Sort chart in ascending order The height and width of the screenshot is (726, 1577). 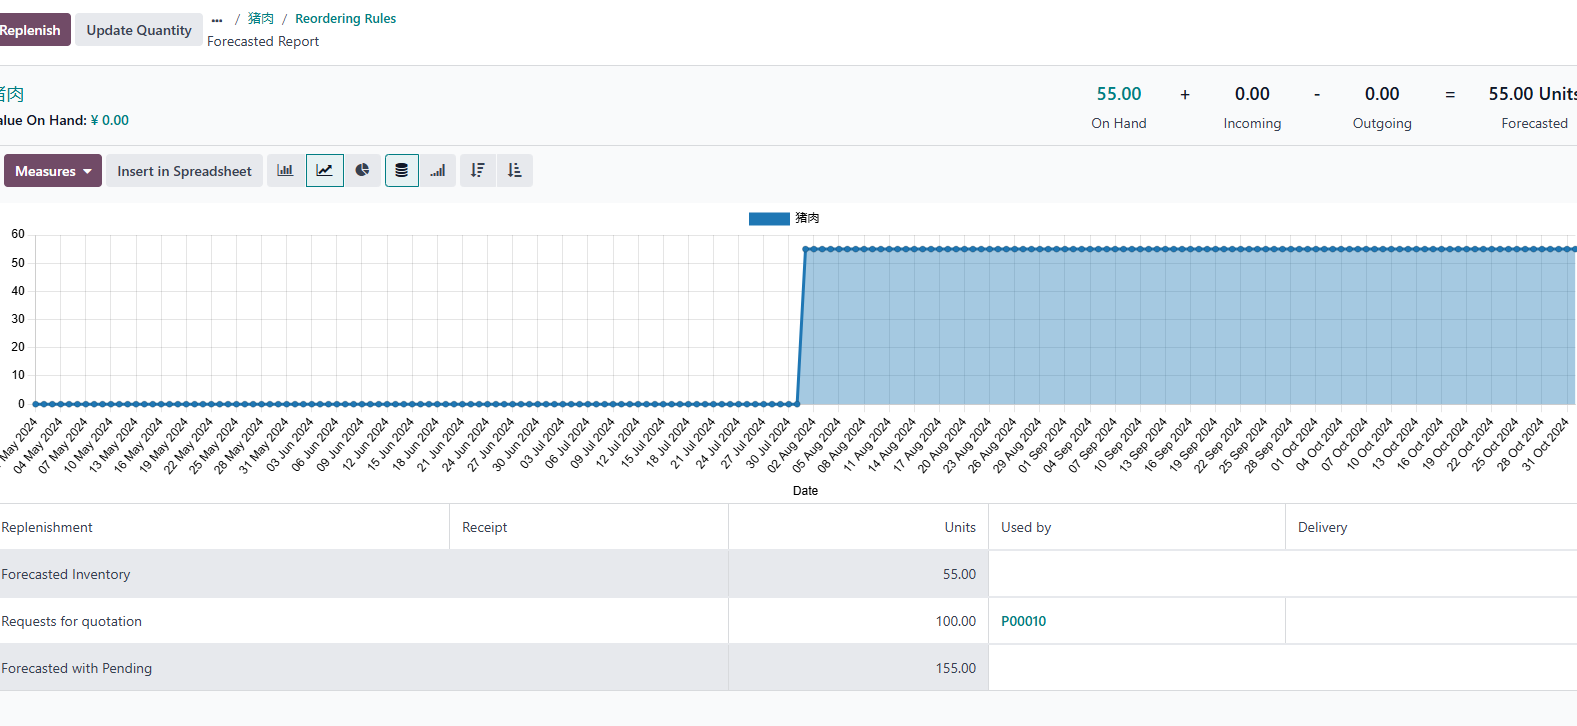pos(515,171)
